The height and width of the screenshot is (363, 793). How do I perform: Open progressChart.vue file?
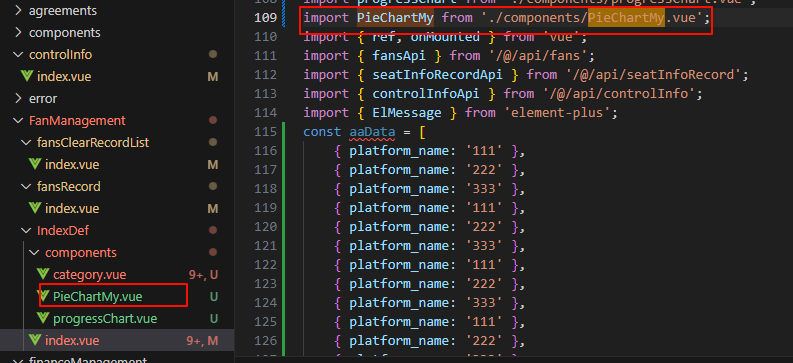[105, 319]
